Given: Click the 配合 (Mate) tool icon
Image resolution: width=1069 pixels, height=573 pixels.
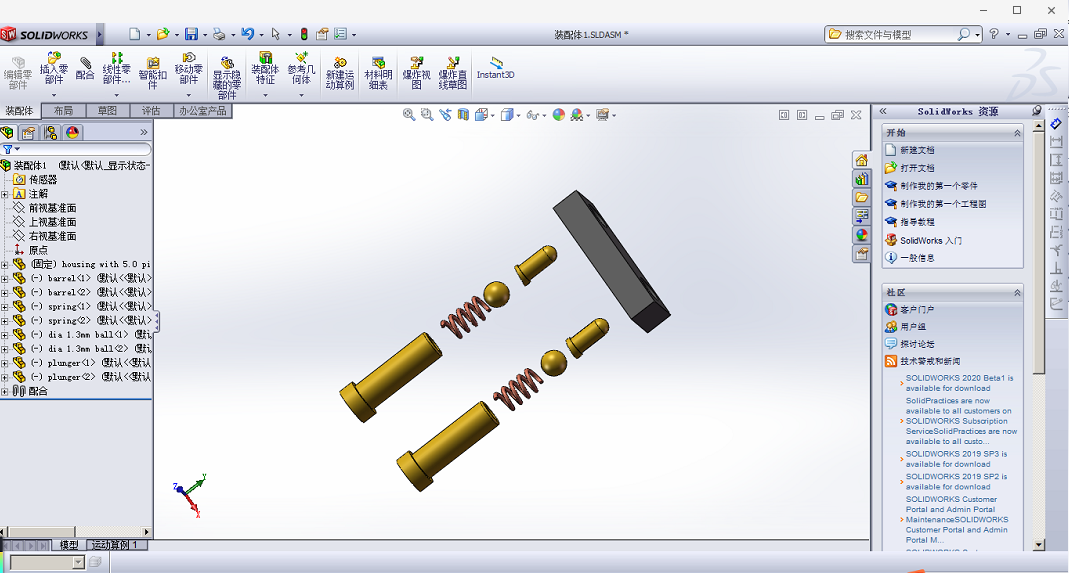Looking at the screenshot, I should [85, 69].
